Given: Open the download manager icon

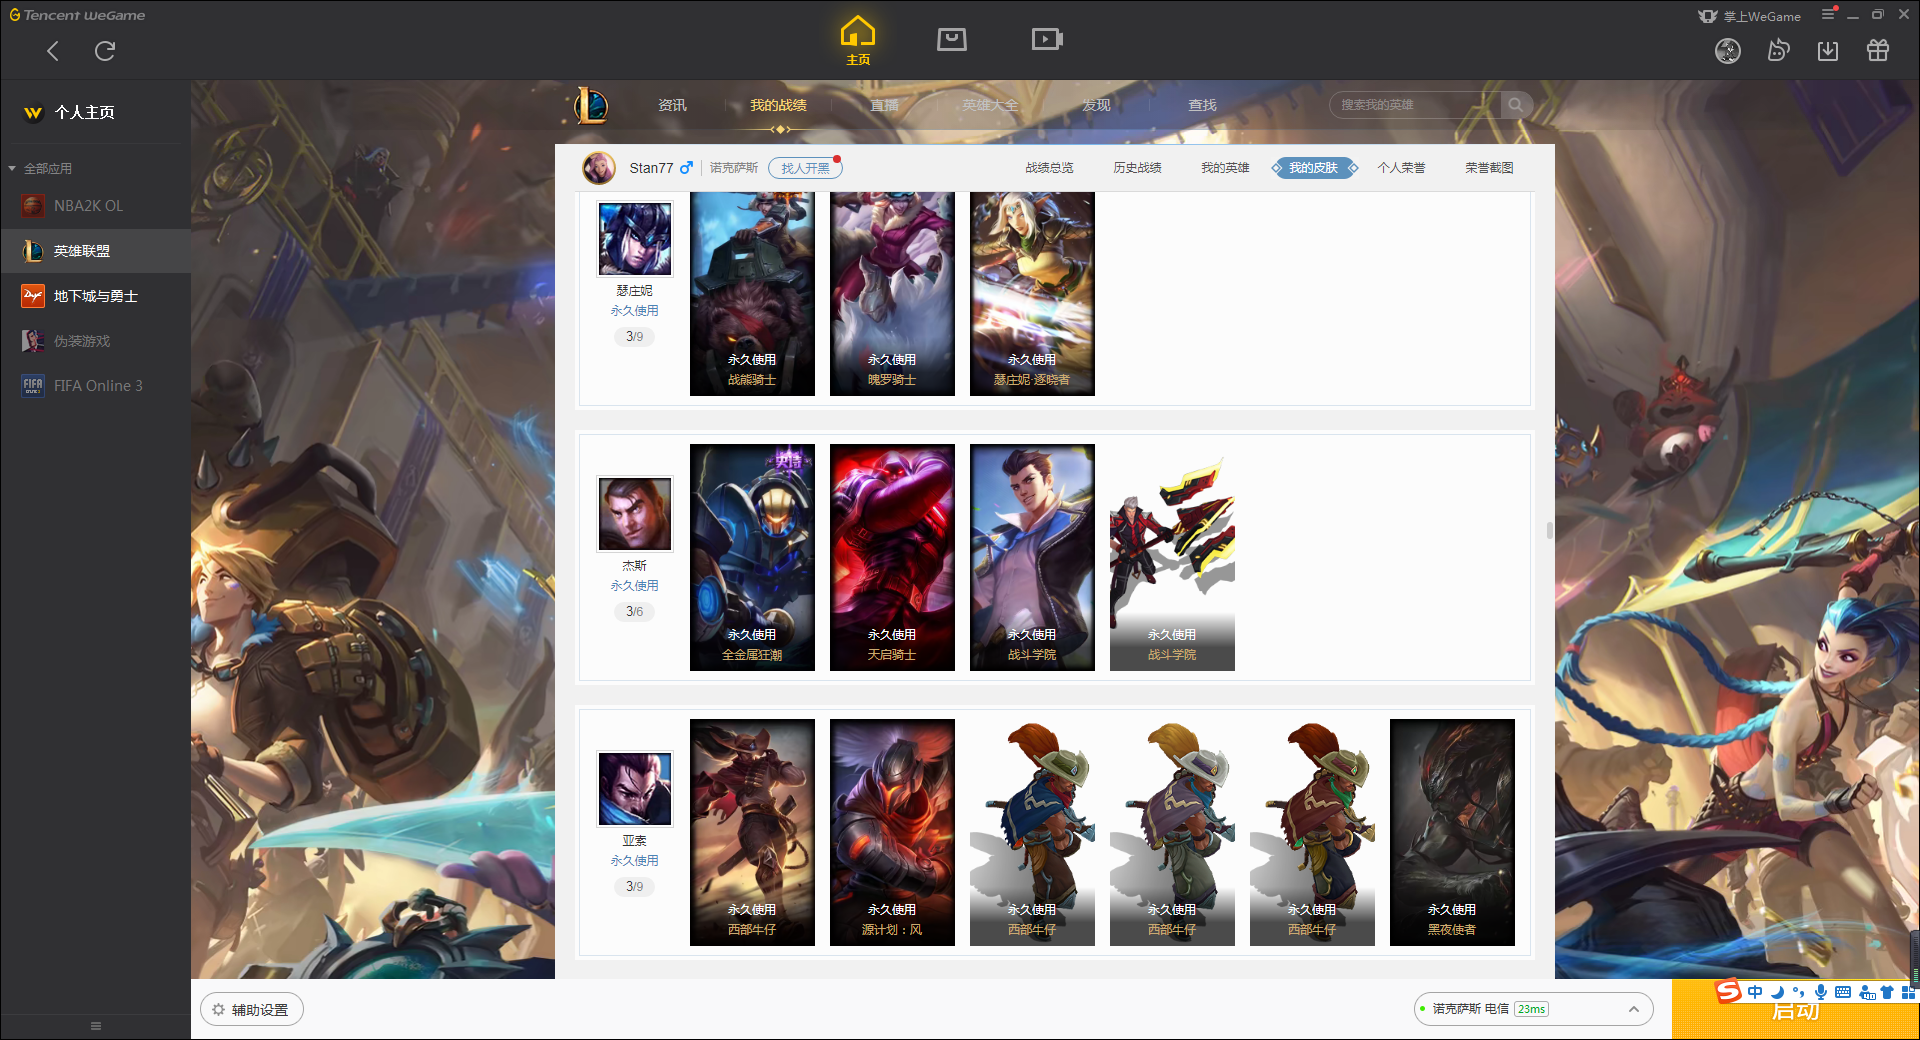Looking at the screenshot, I should (x=1828, y=51).
